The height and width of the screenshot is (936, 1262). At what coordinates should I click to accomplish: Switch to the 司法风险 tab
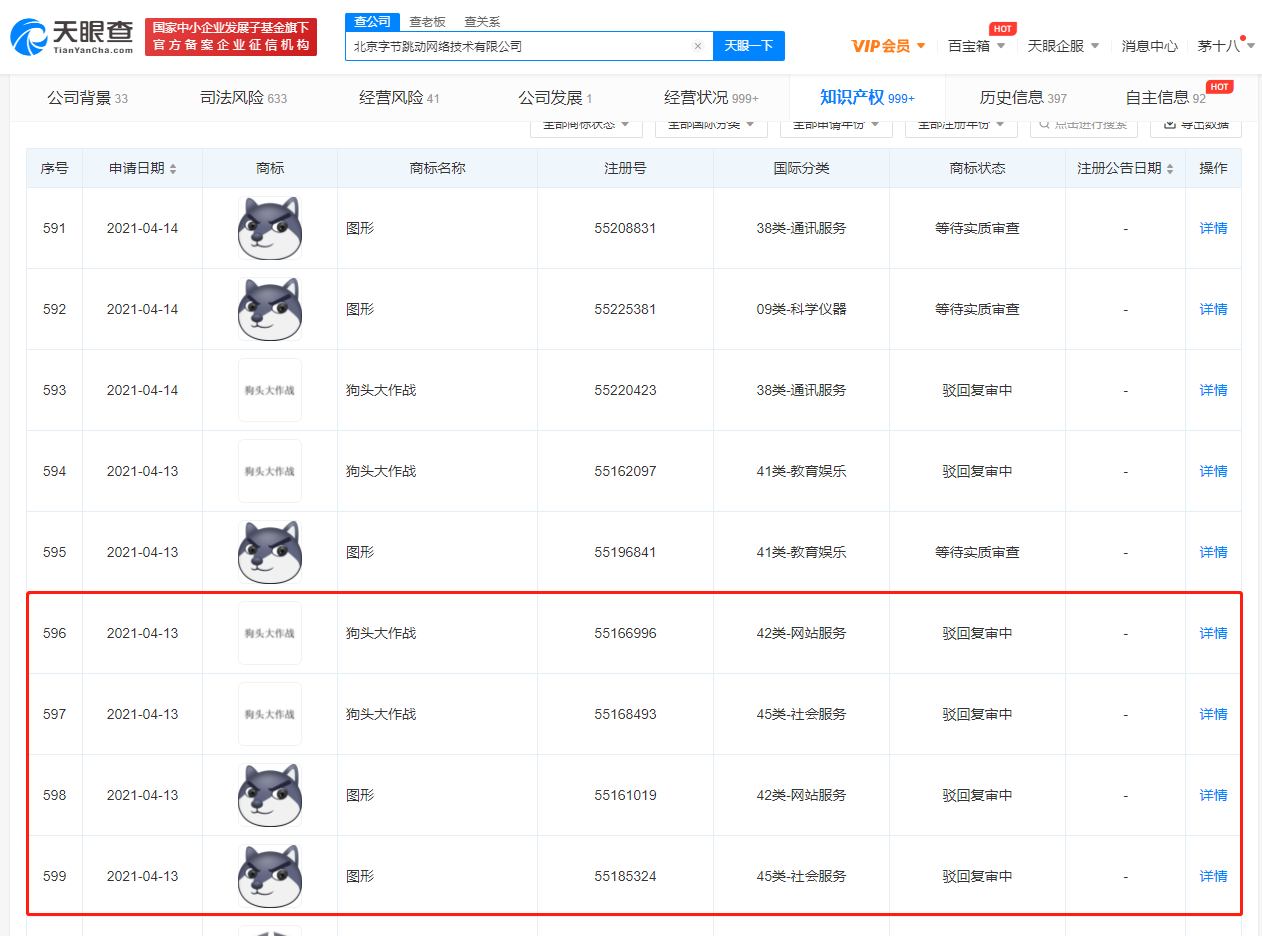click(x=243, y=98)
